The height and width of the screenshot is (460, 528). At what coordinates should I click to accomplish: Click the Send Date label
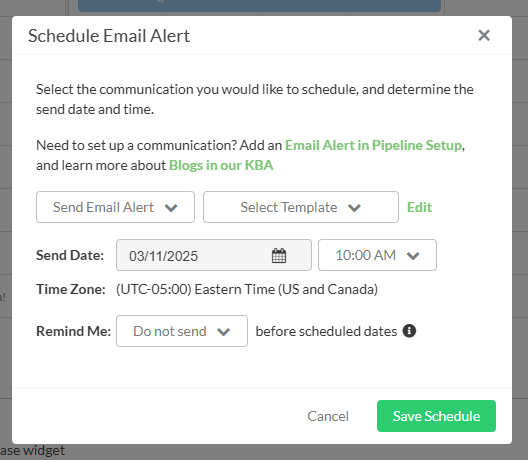(70, 255)
